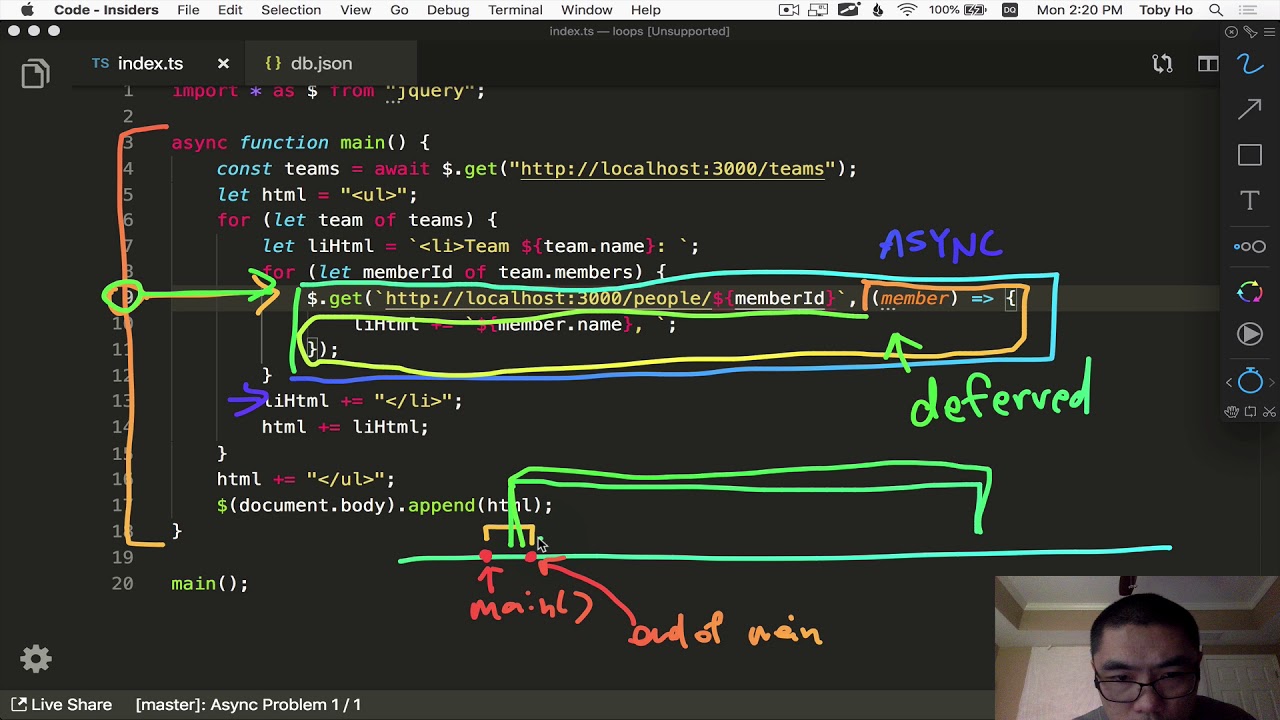Screen dimensions: 1280x720
Task: Click the hand pan tool icon
Action: [x=1232, y=412]
